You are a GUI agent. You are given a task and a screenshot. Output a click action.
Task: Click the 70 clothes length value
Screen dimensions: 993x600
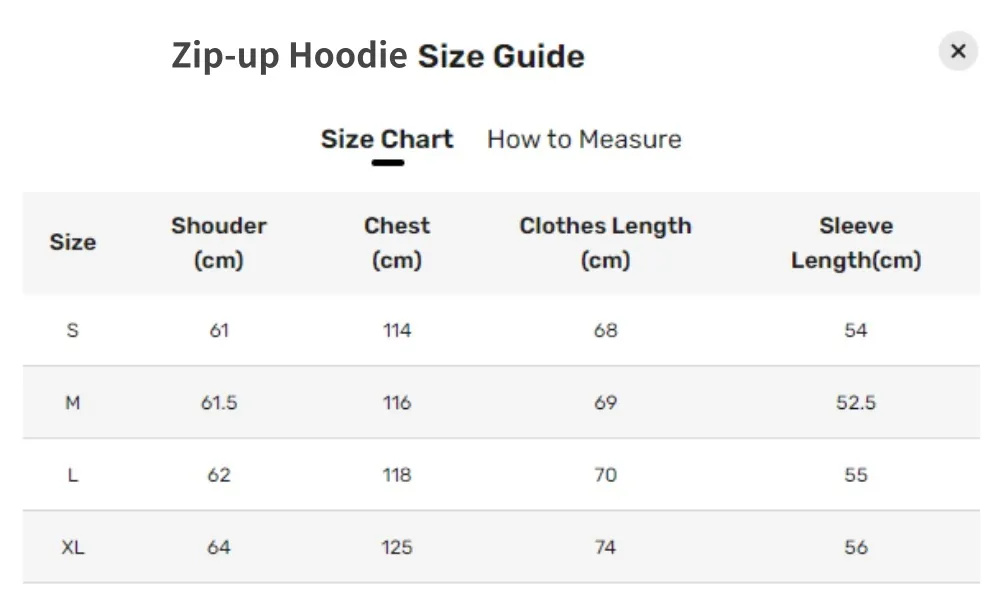tap(605, 475)
